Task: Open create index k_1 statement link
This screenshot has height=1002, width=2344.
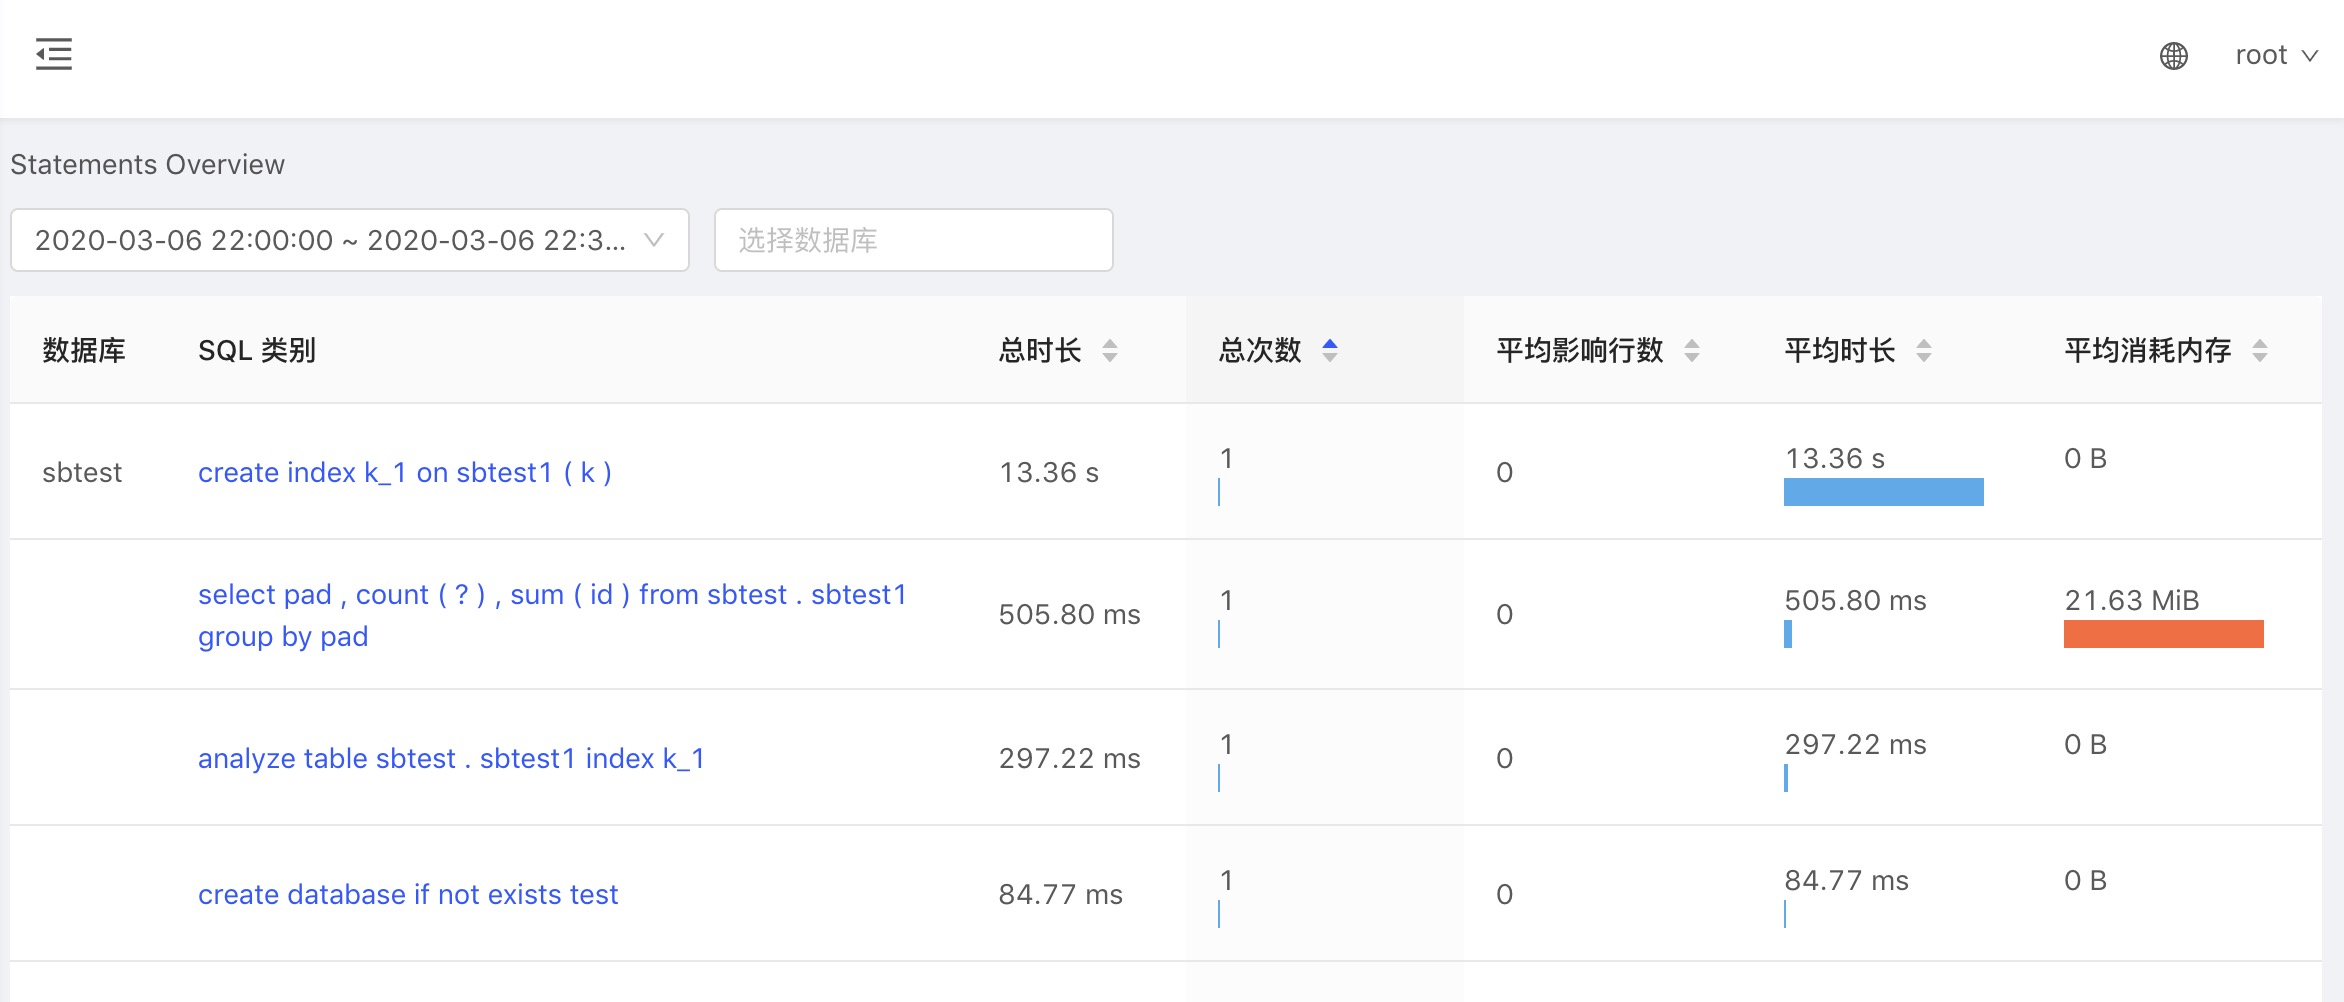Action: tap(404, 473)
